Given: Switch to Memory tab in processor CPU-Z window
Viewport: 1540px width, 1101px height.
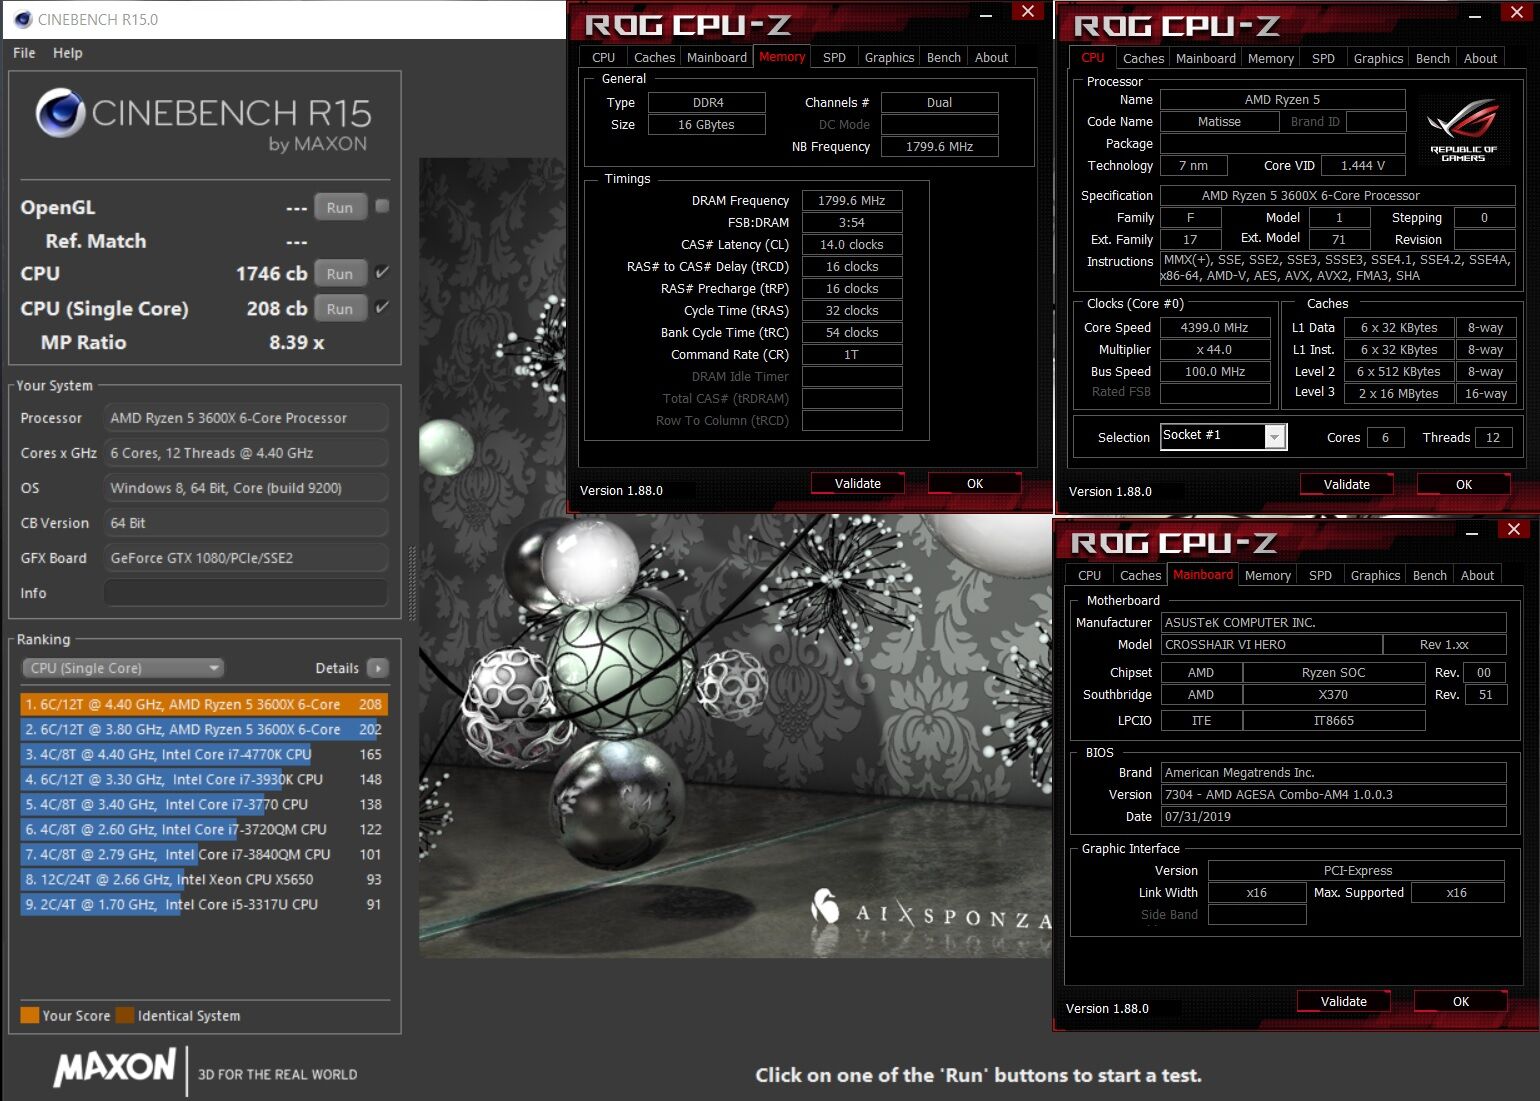Looking at the screenshot, I should pos(1270,58).
